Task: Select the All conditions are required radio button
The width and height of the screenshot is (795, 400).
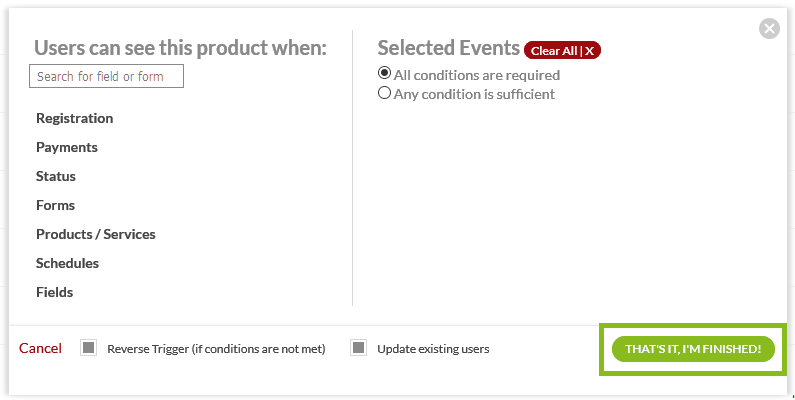Action: [384, 74]
